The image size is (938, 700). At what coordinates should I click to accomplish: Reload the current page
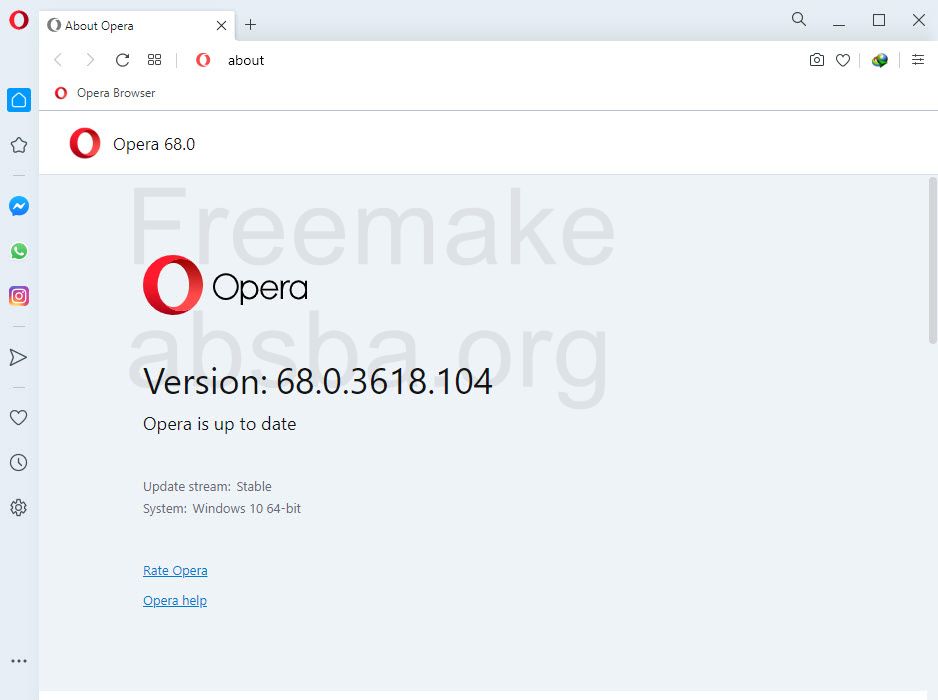(123, 60)
